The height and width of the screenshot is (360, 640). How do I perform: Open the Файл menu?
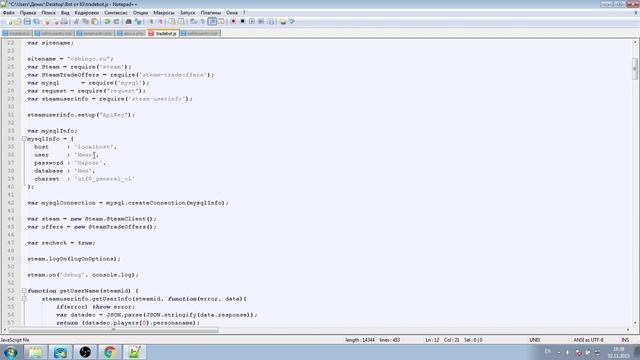pyautogui.click(x=9, y=13)
